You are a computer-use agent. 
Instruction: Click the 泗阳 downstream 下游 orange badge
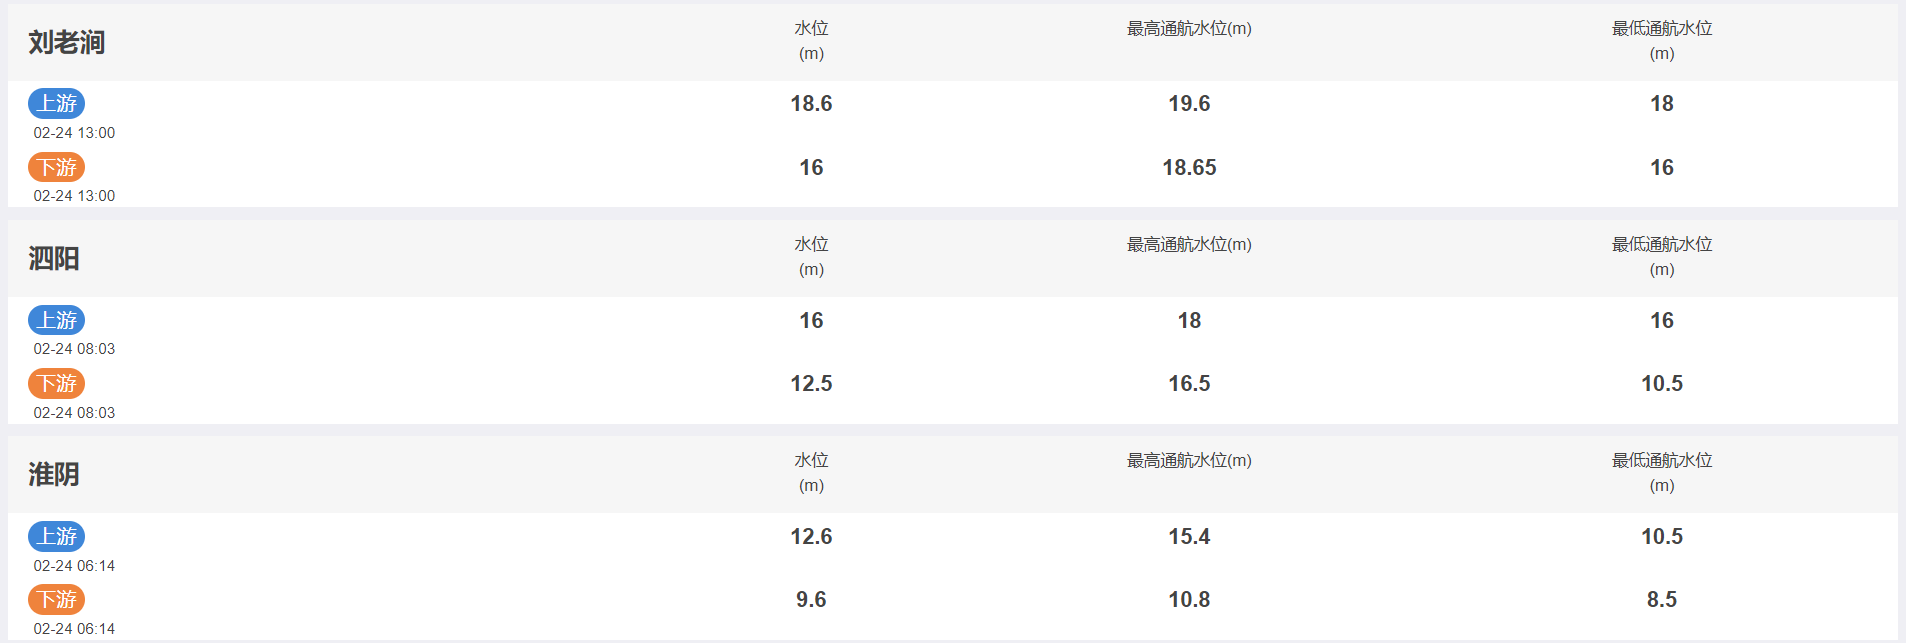point(56,383)
